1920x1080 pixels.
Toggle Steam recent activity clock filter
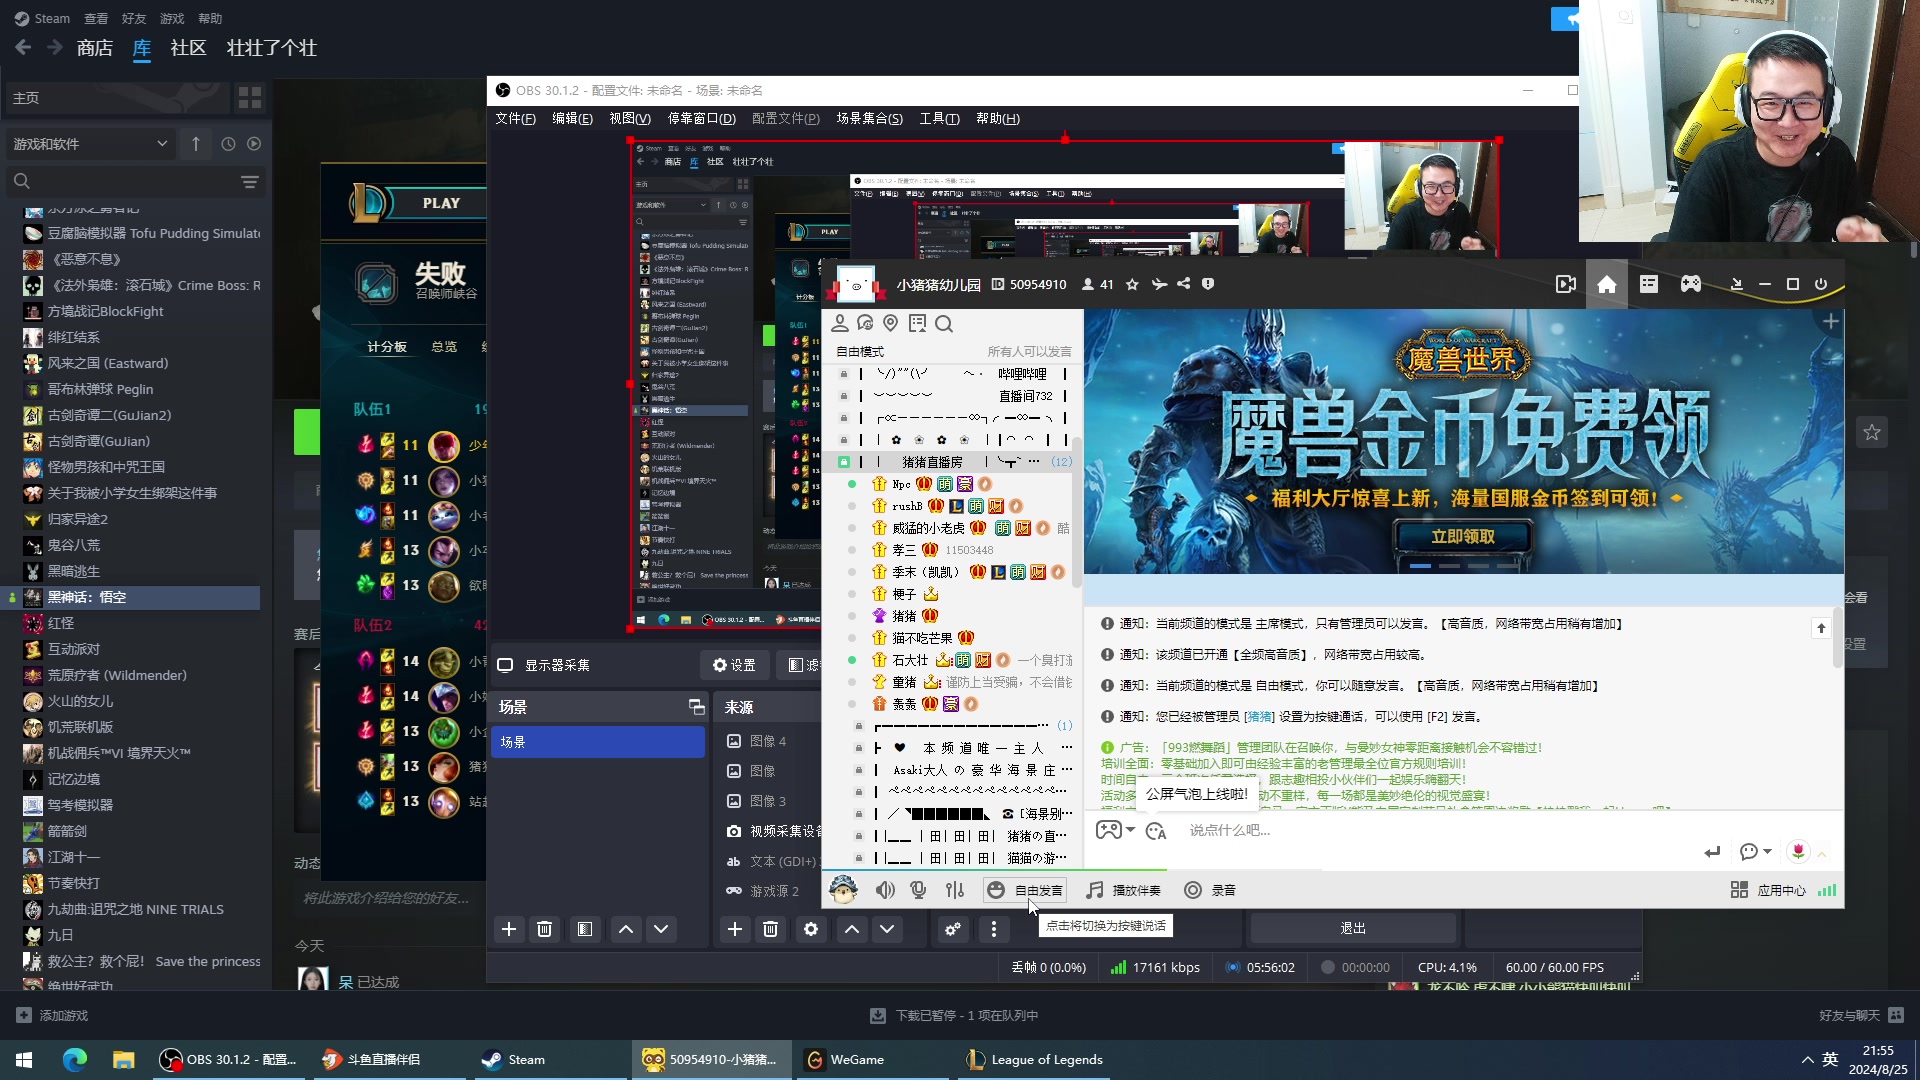coord(228,144)
